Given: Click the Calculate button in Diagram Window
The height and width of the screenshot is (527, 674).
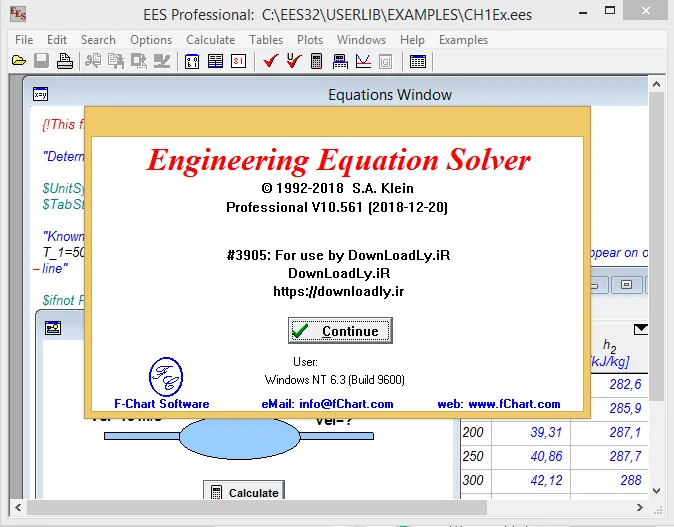Looking at the screenshot, I should pyautogui.click(x=244, y=492).
